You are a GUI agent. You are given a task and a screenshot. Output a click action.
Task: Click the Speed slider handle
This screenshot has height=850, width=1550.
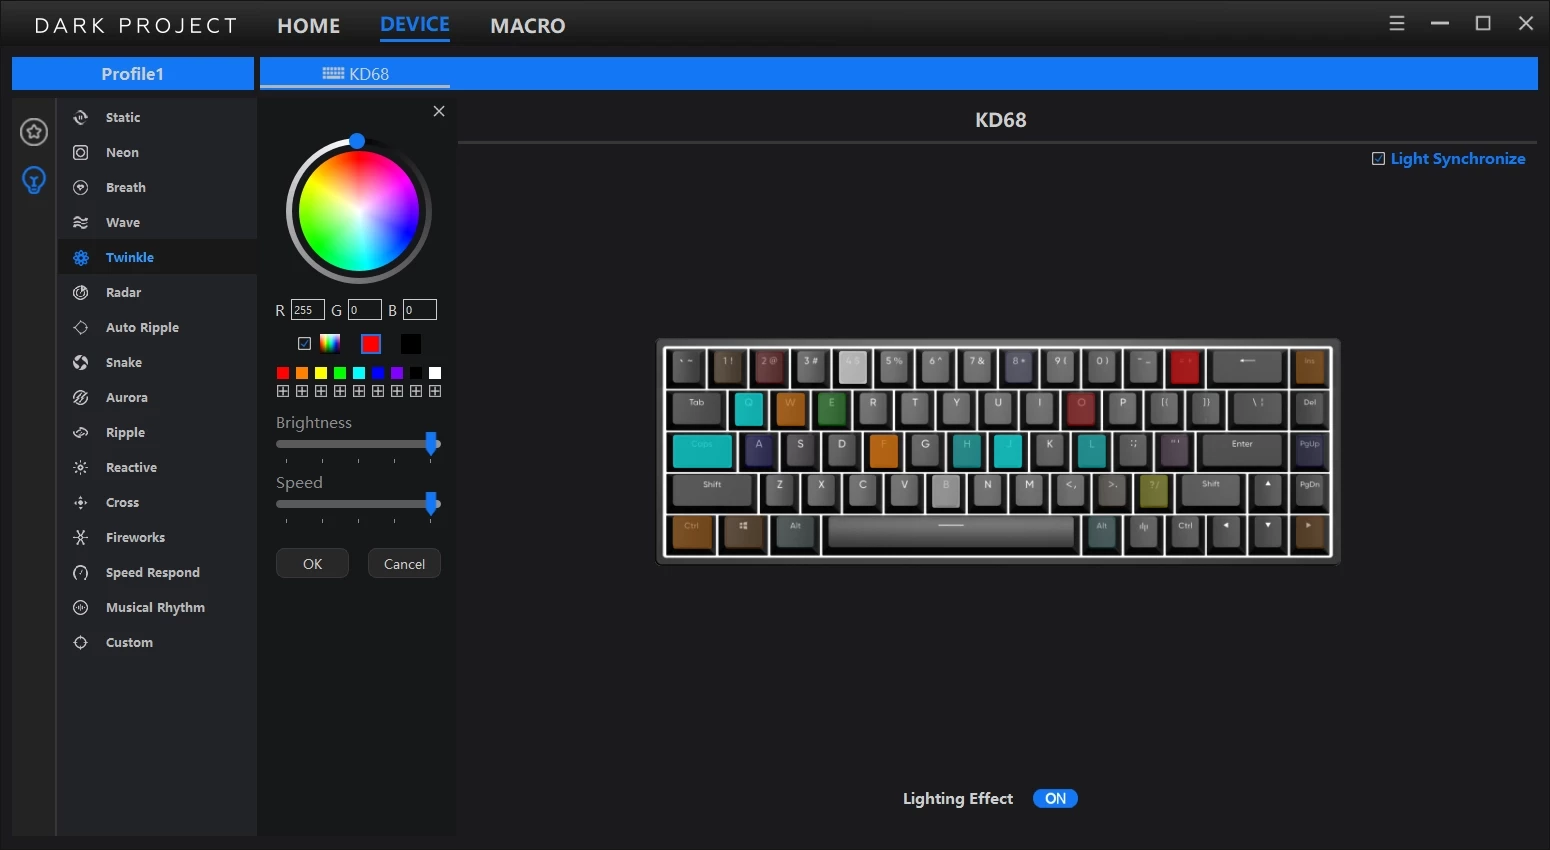click(432, 504)
